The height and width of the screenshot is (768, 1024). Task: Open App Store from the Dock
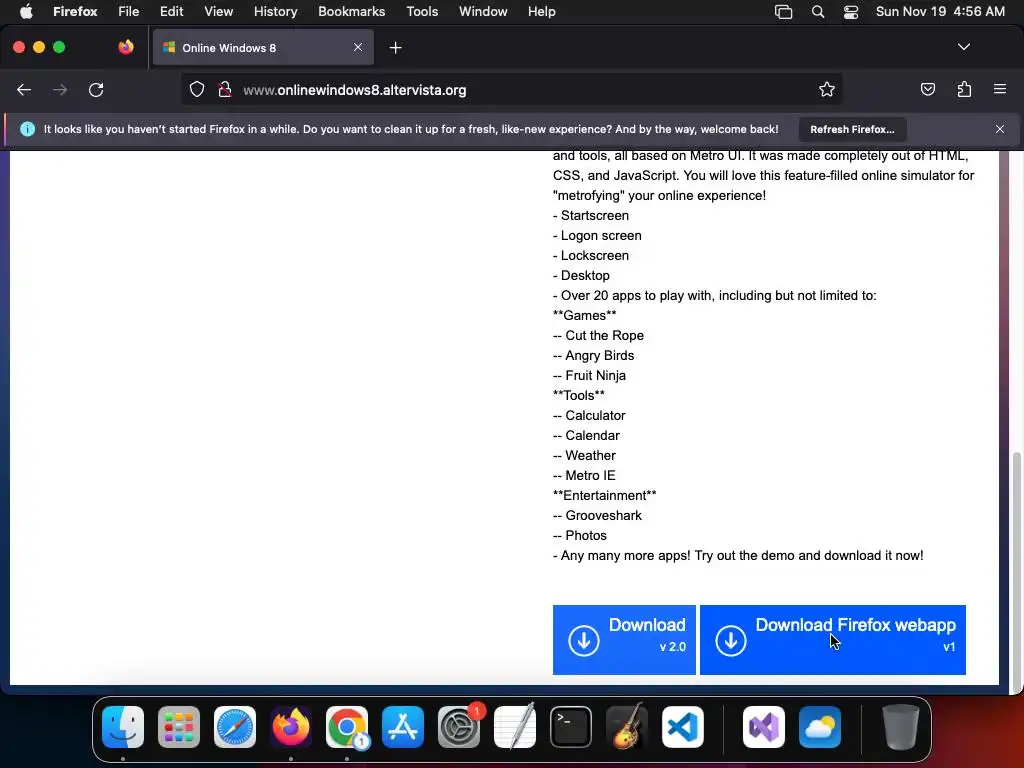(403, 726)
